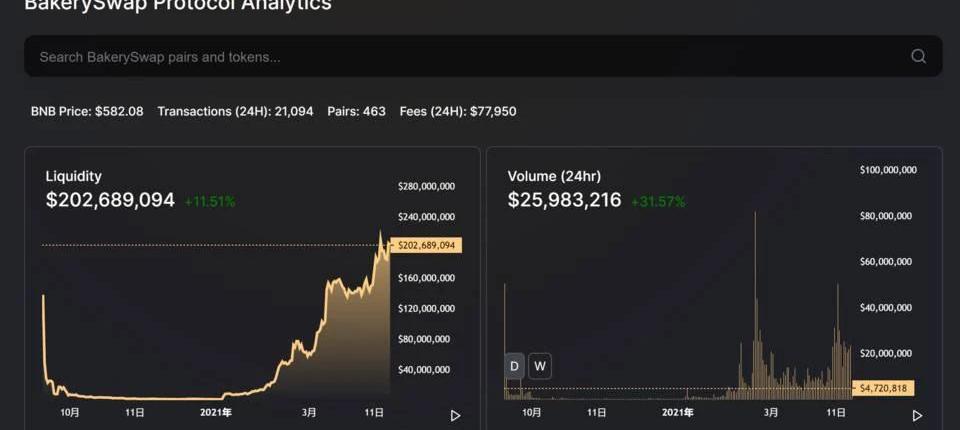Viewport: 960px width, 430px height.
Task: Click the $4,720,818 volume marker tag
Action: (x=883, y=388)
